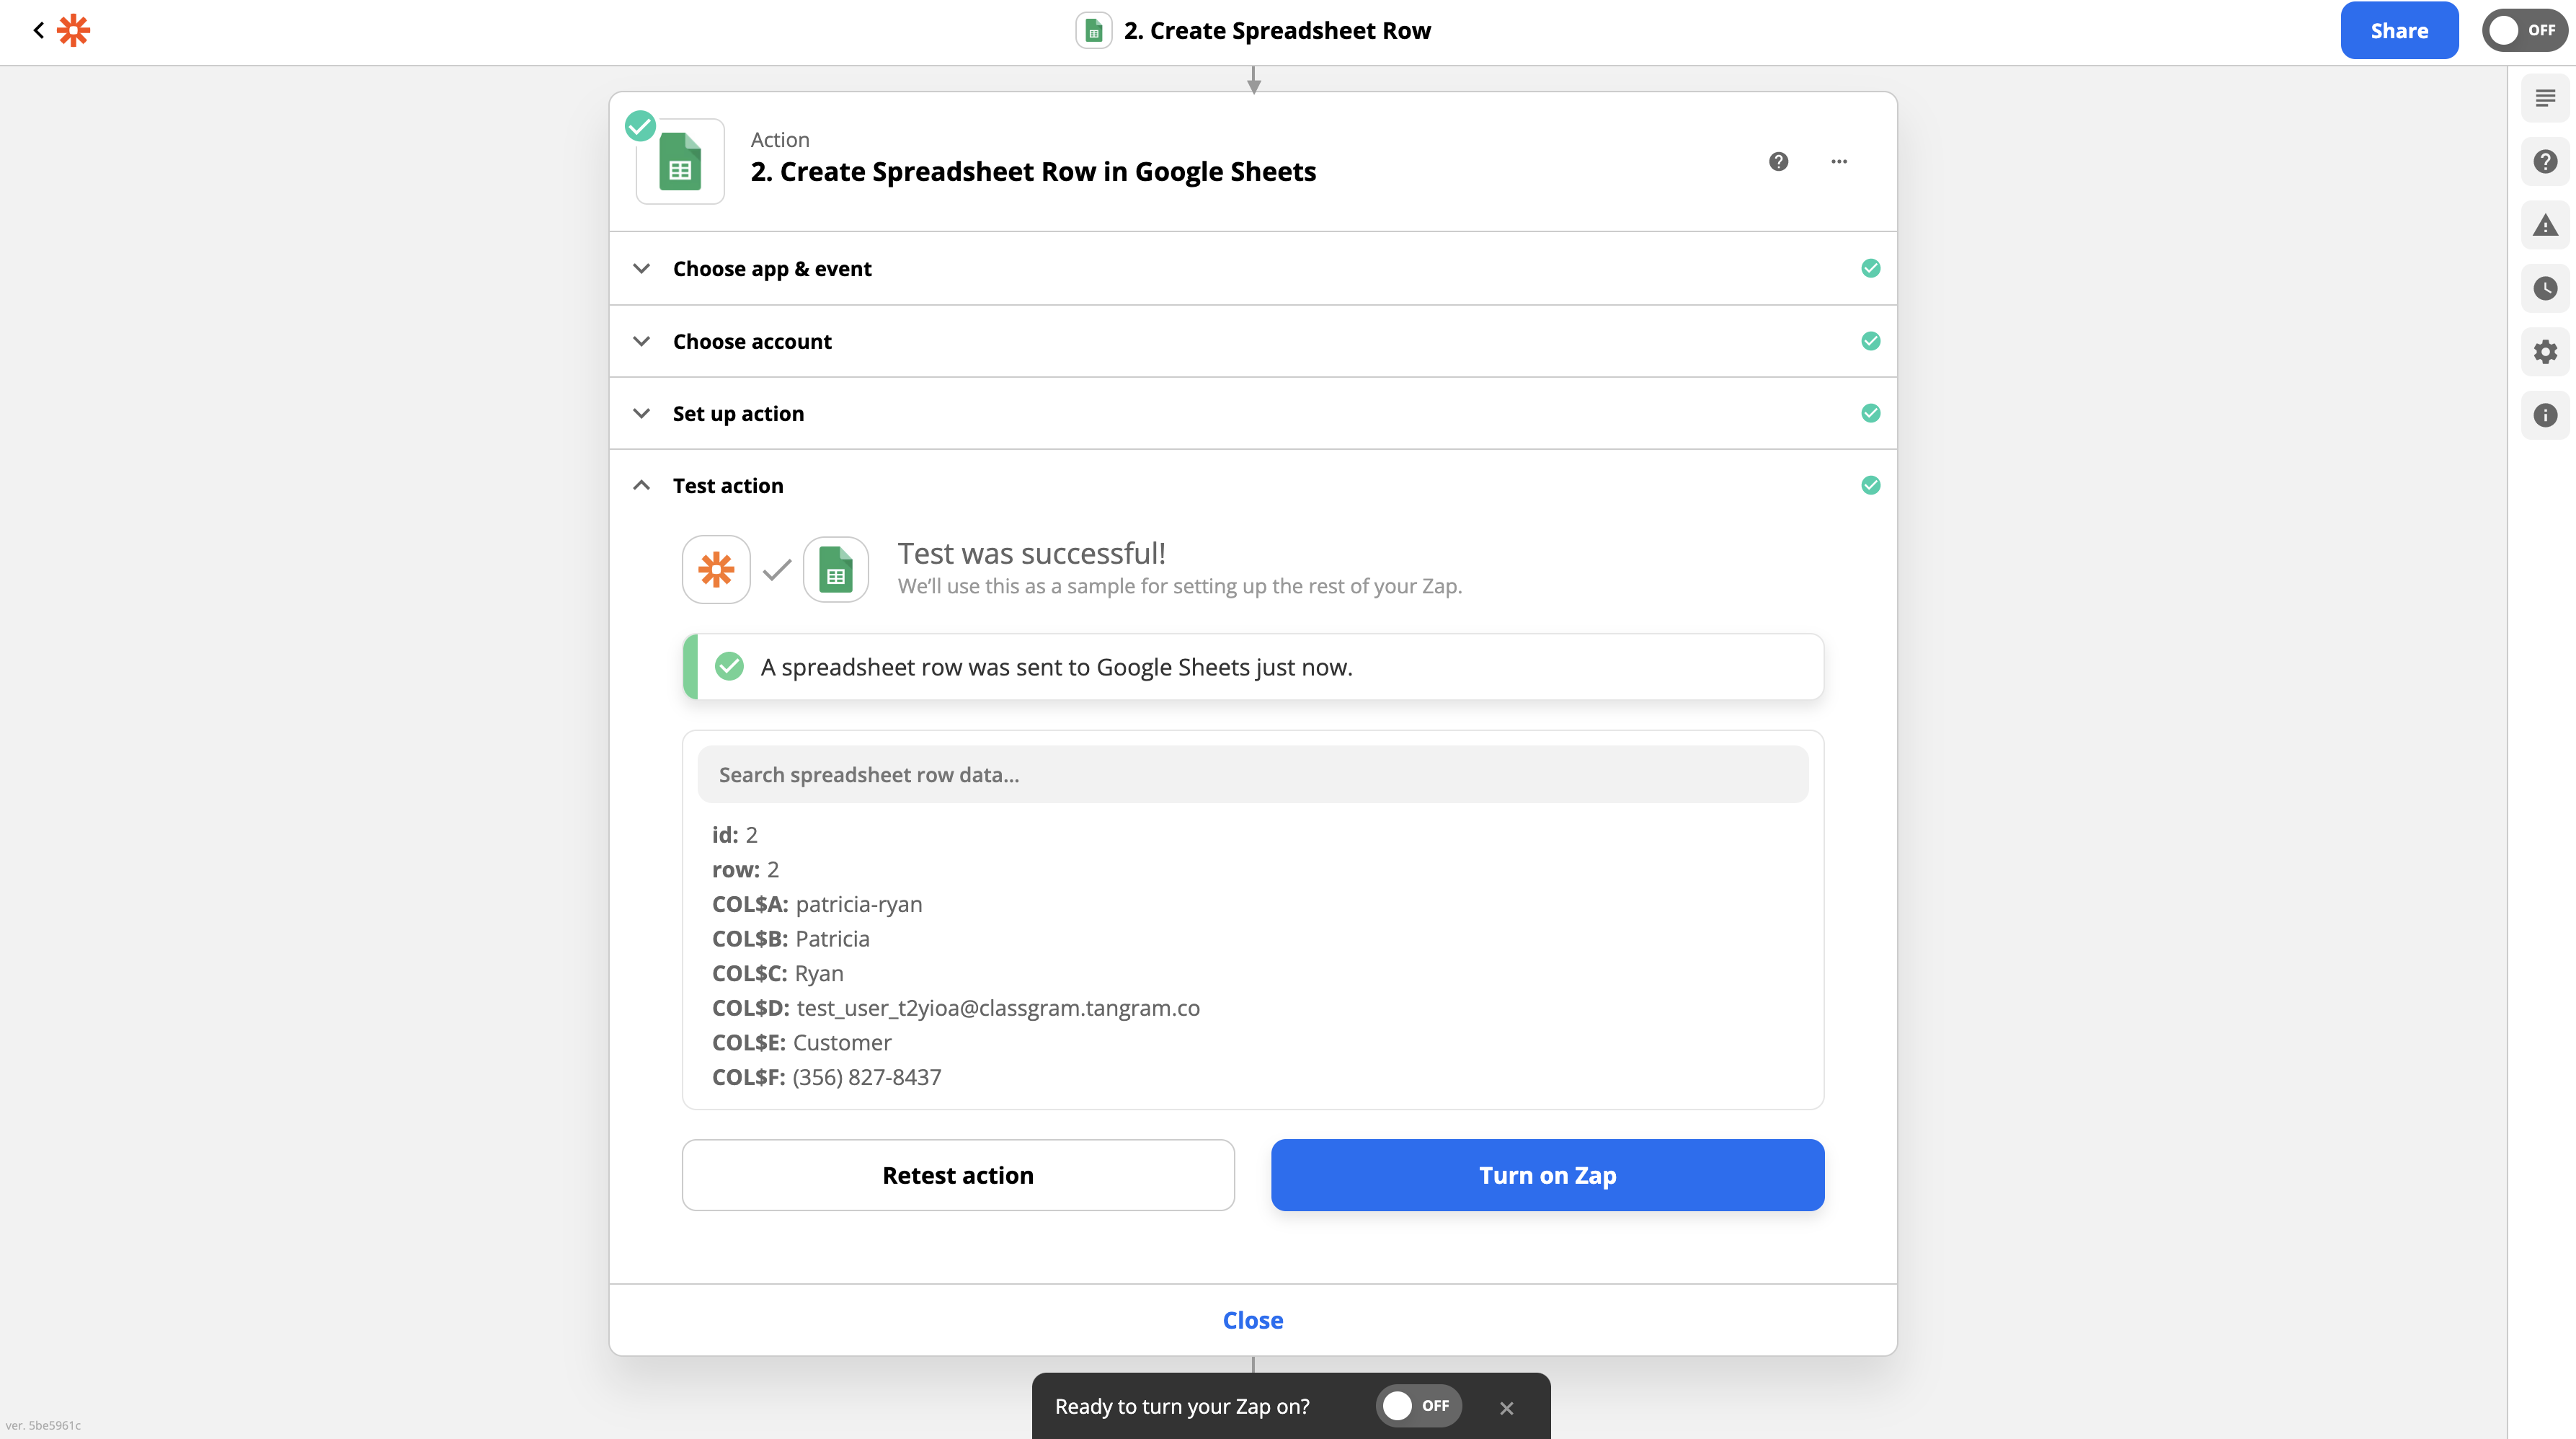The width and height of the screenshot is (2576, 1439).
Task: Toggle the Zap ON/OFF switch in top bar
Action: tap(2524, 30)
